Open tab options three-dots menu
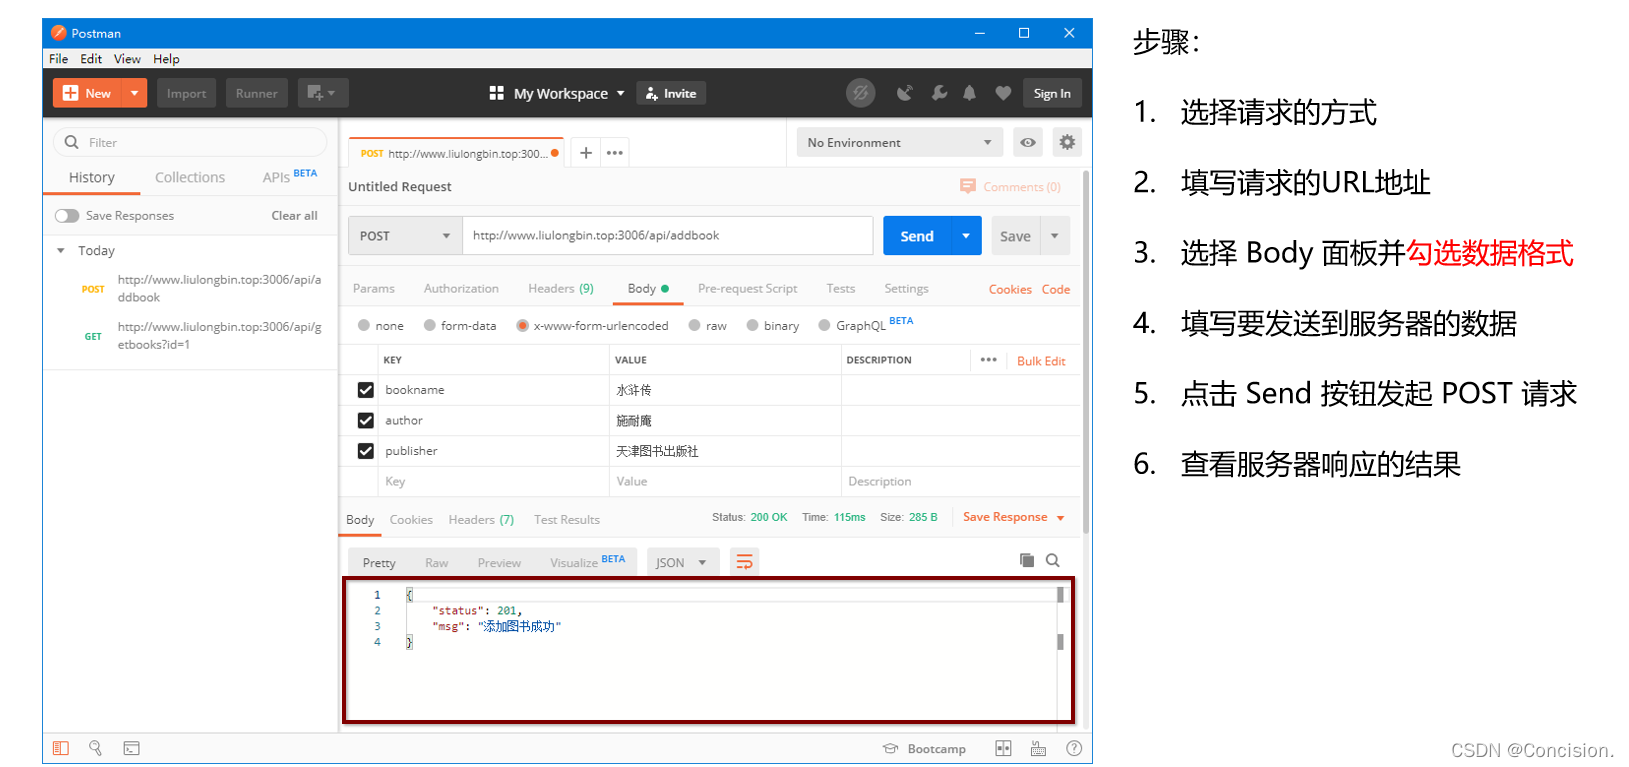 (615, 153)
